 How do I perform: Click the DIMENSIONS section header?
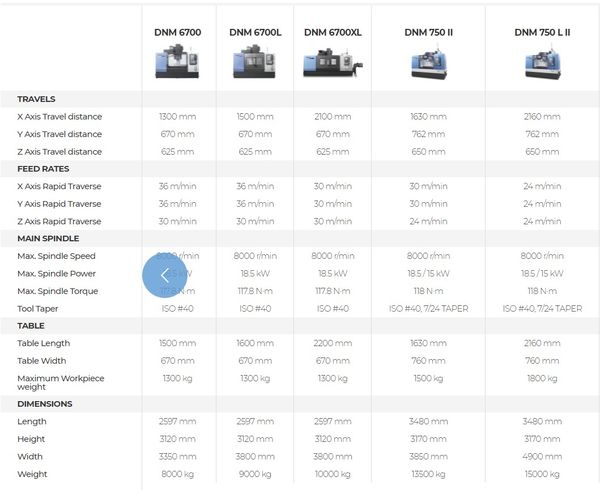45,404
